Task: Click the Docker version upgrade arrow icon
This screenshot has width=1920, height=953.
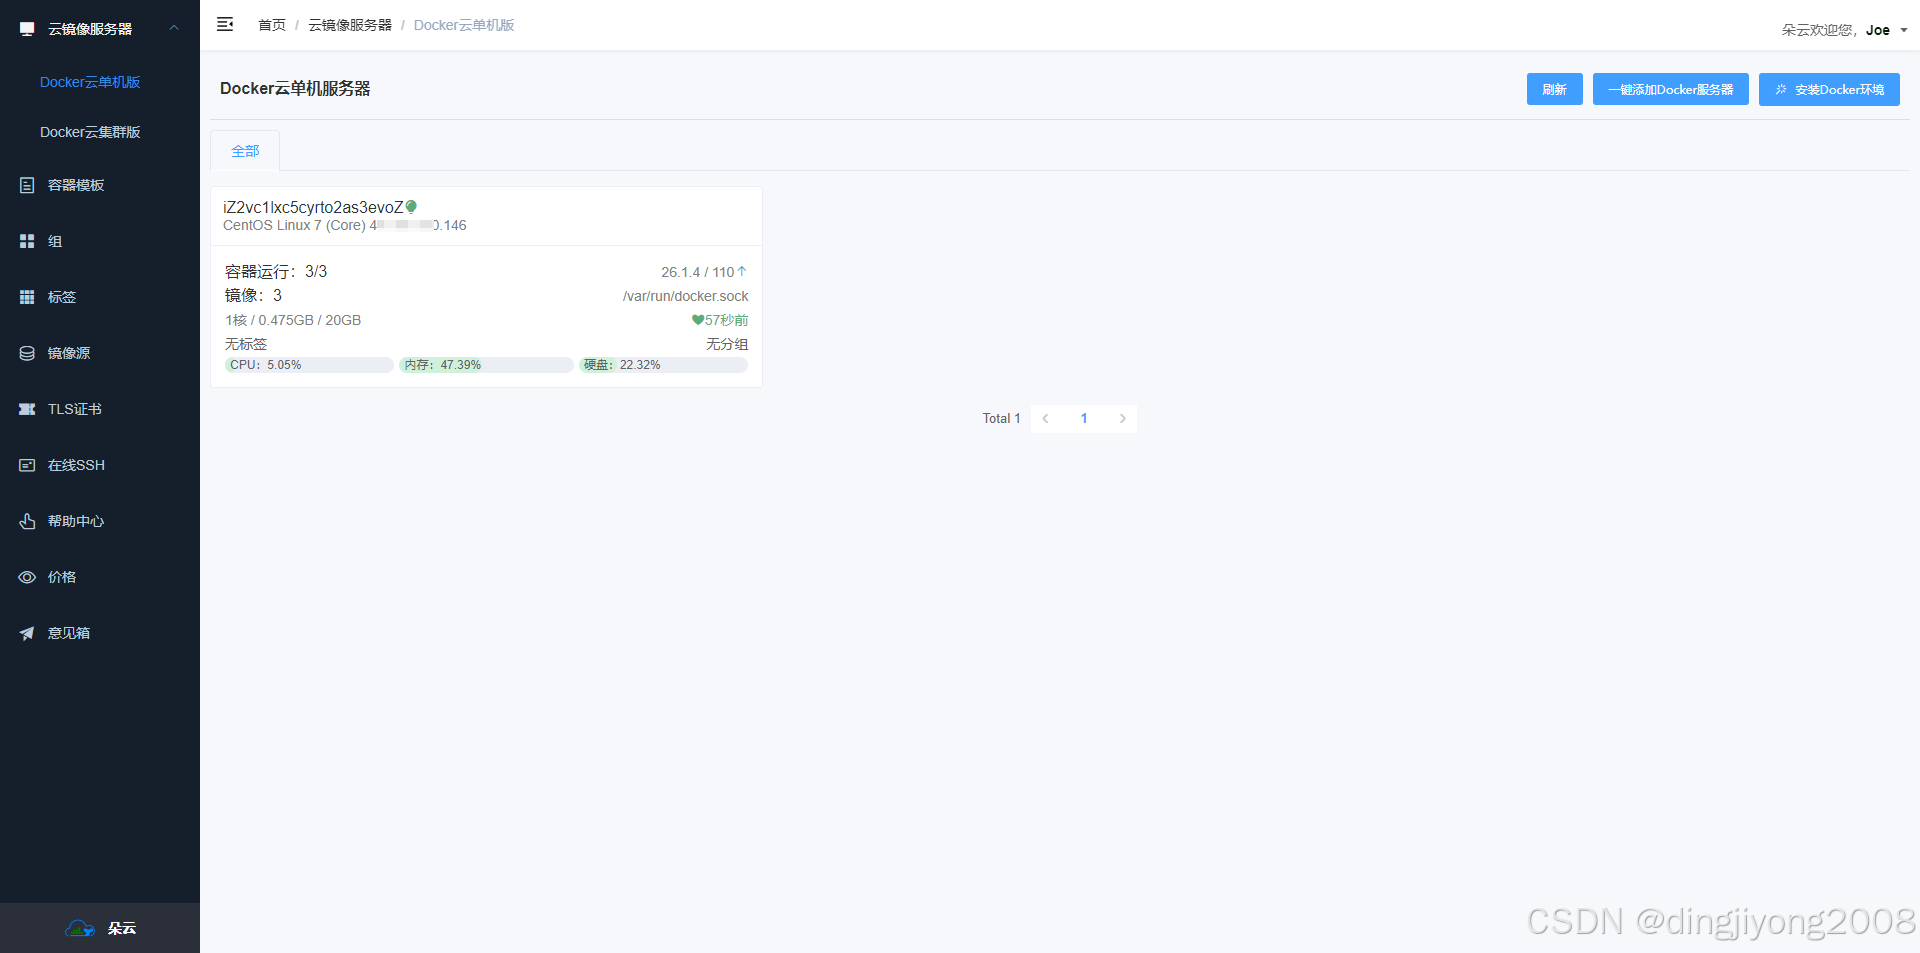Action: click(x=742, y=271)
